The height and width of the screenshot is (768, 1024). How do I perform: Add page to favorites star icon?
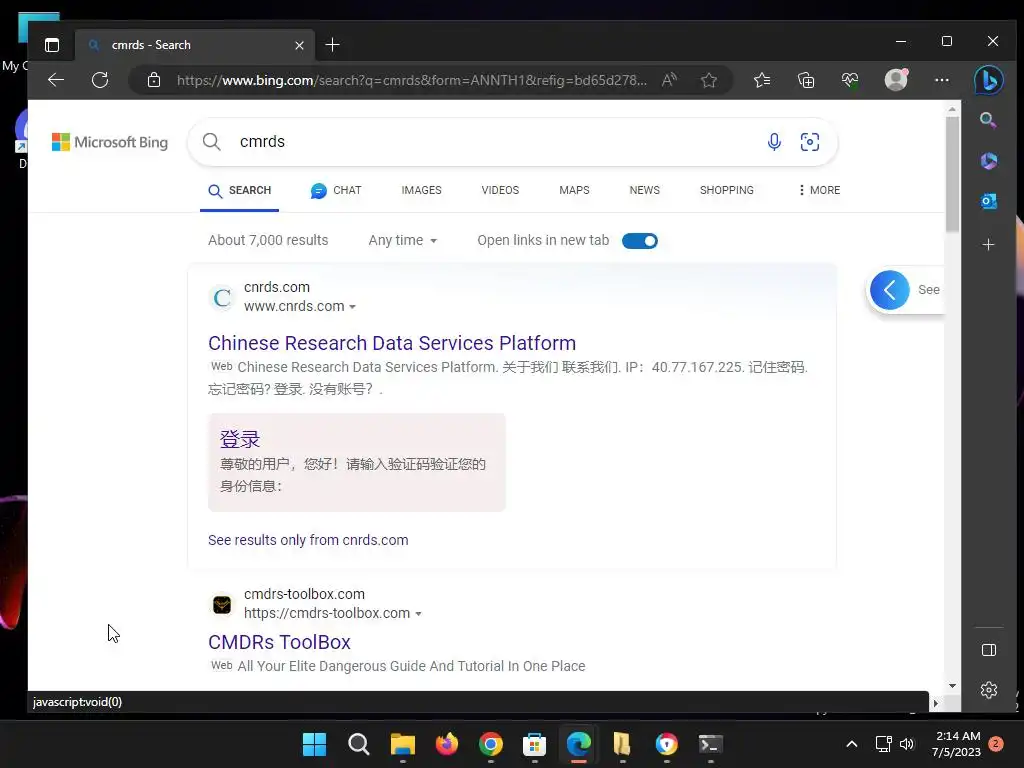click(x=709, y=80)
